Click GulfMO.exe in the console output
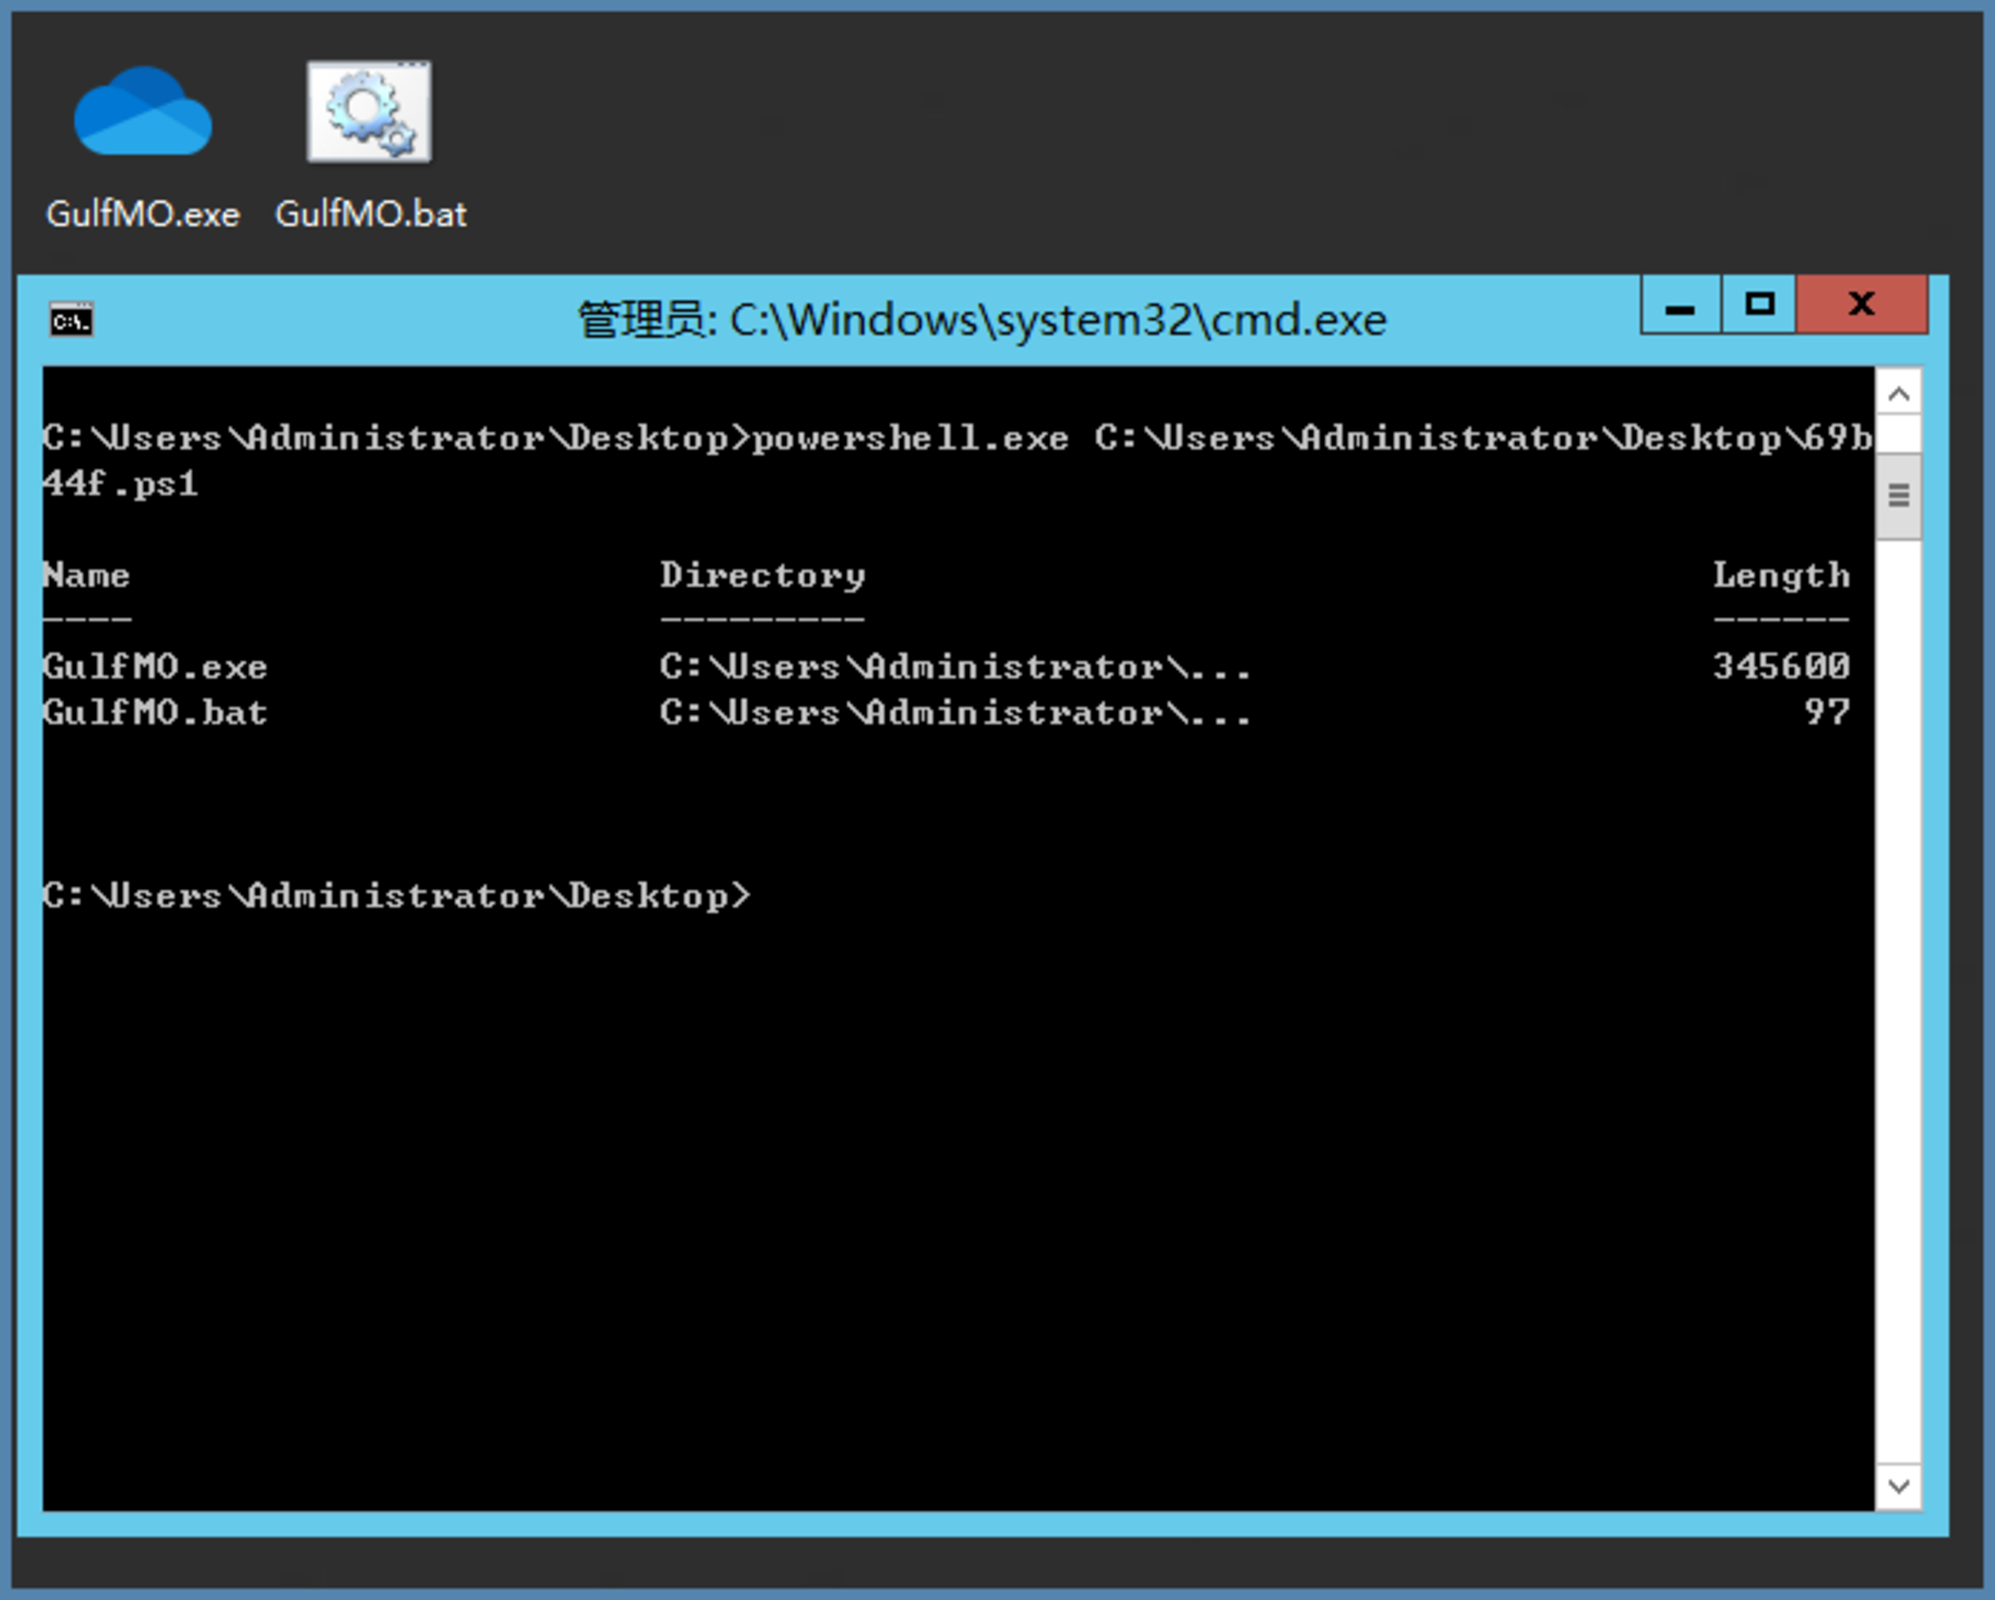Screen dimensions: 1995x1600 tap(155, 666)
